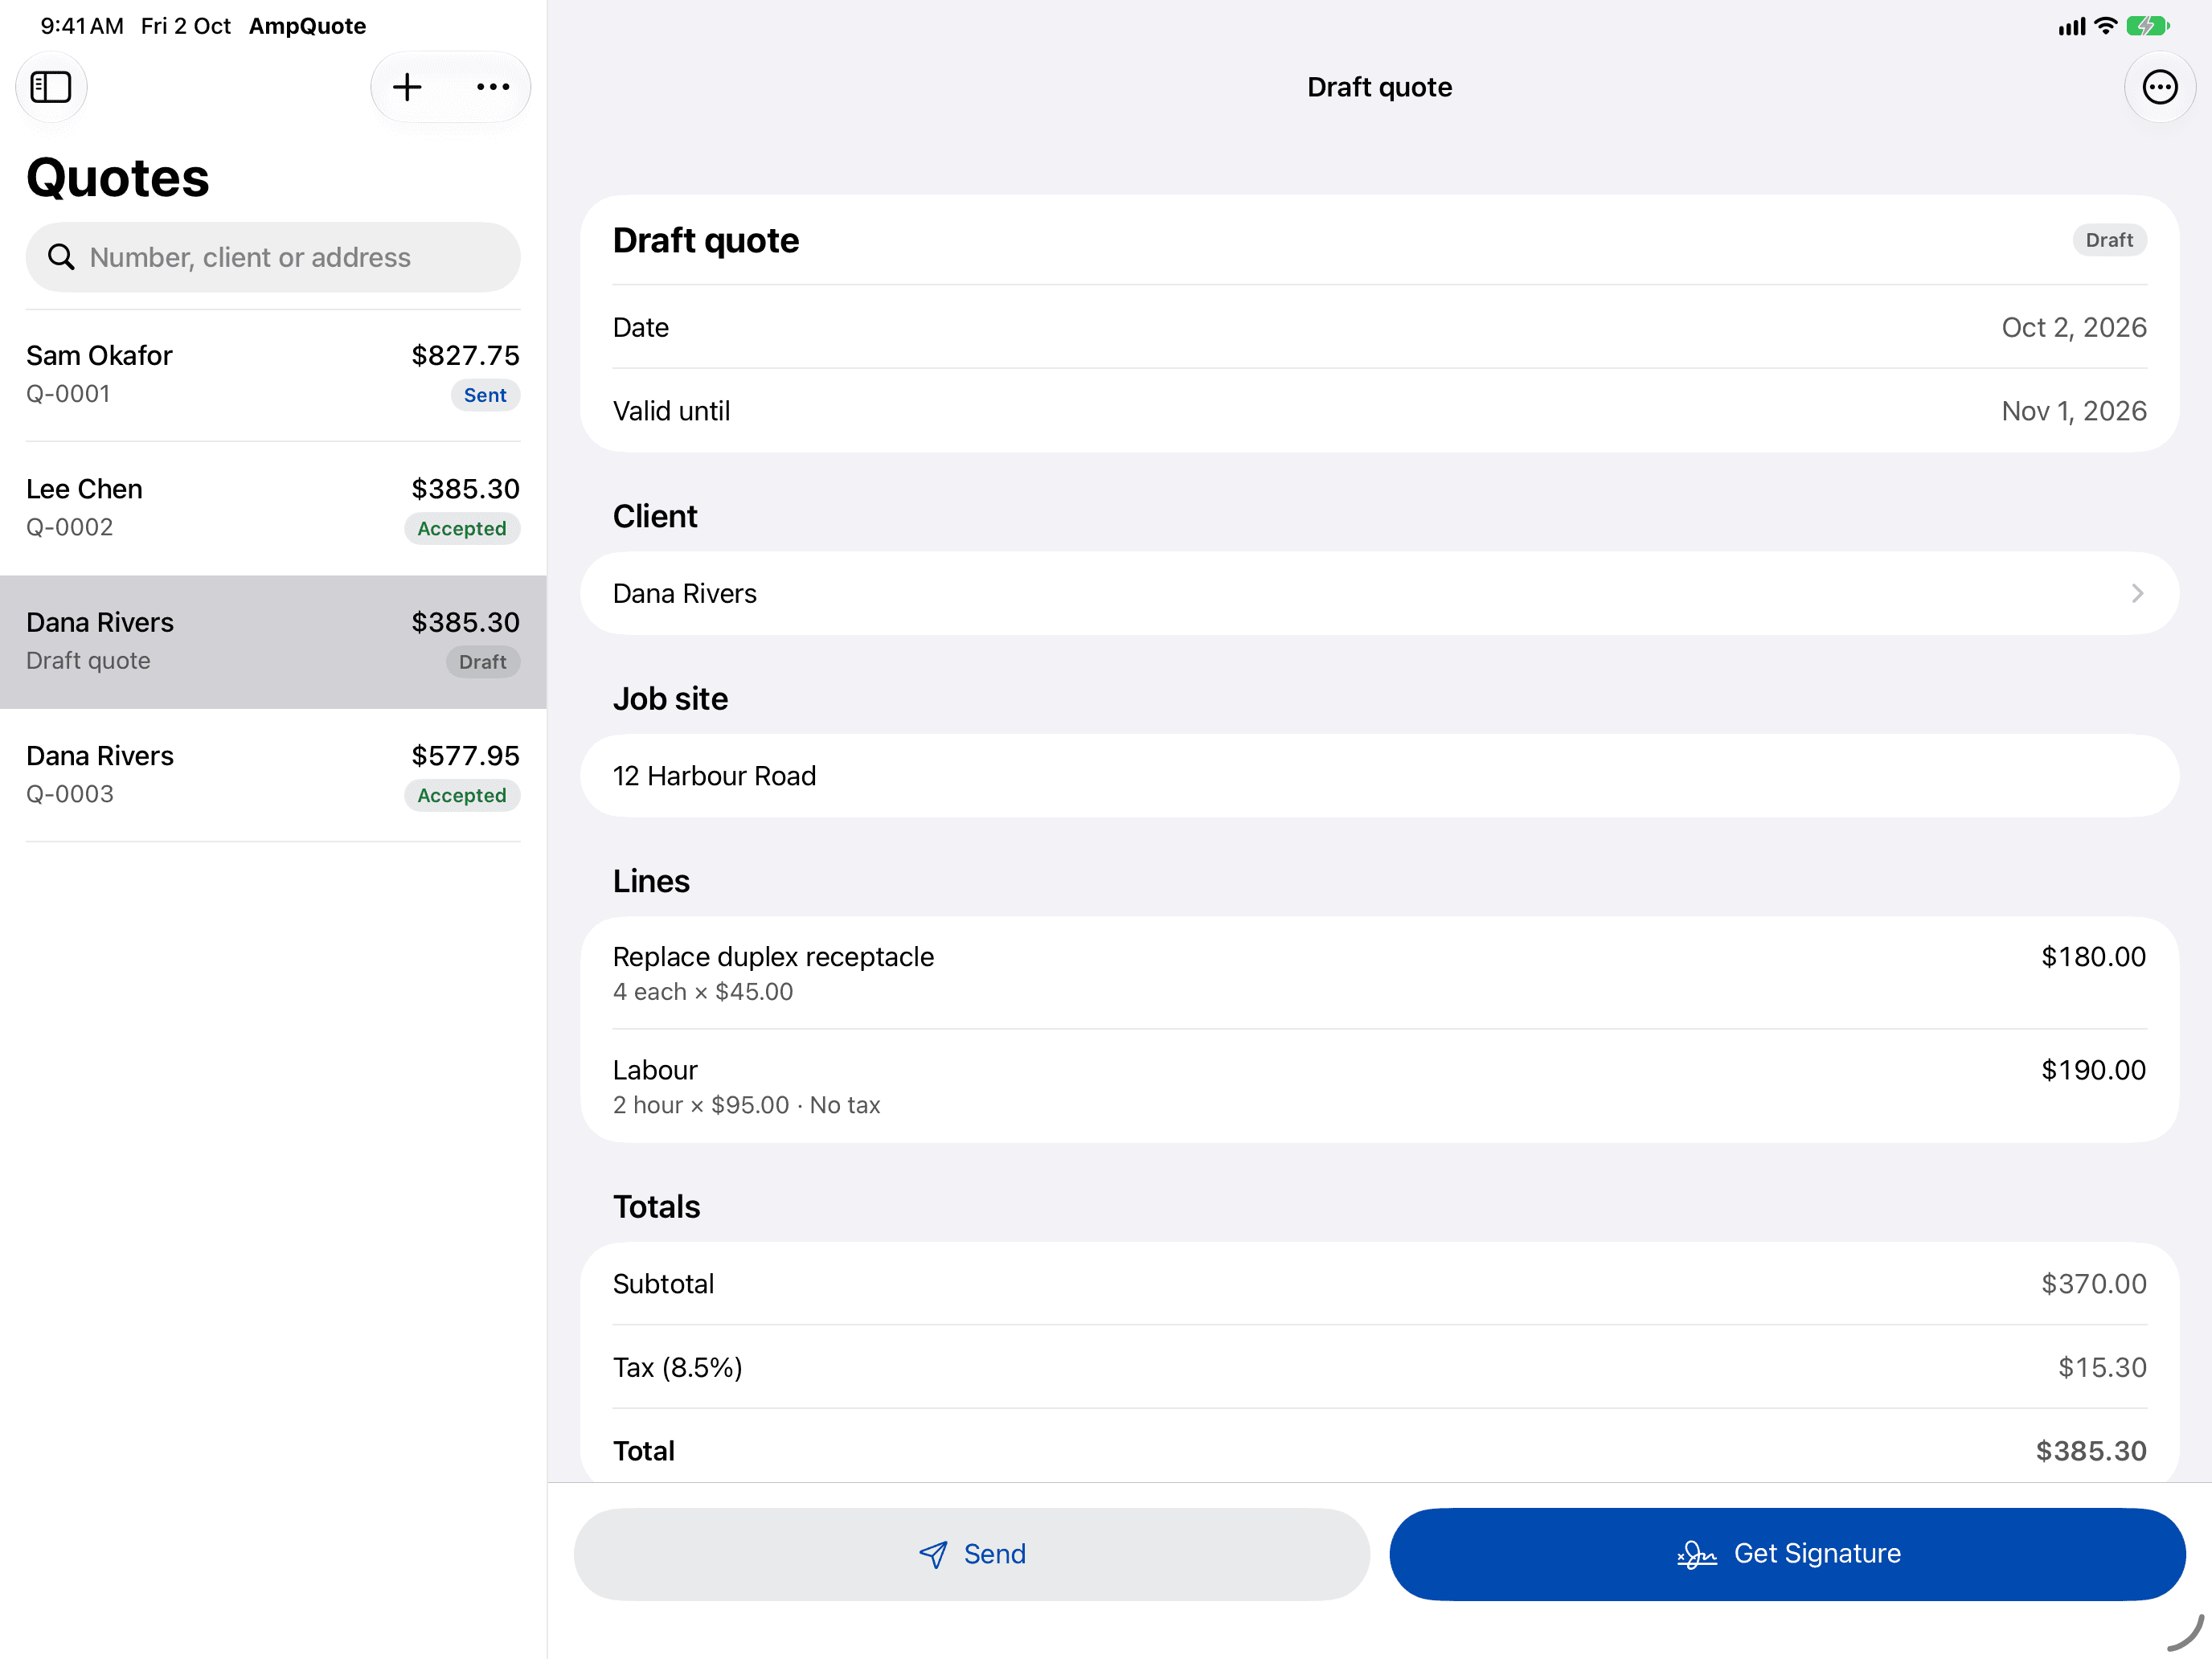Change the Valid until Nov 1, 2026
2212x1659 pixels.
point(2073,411)
